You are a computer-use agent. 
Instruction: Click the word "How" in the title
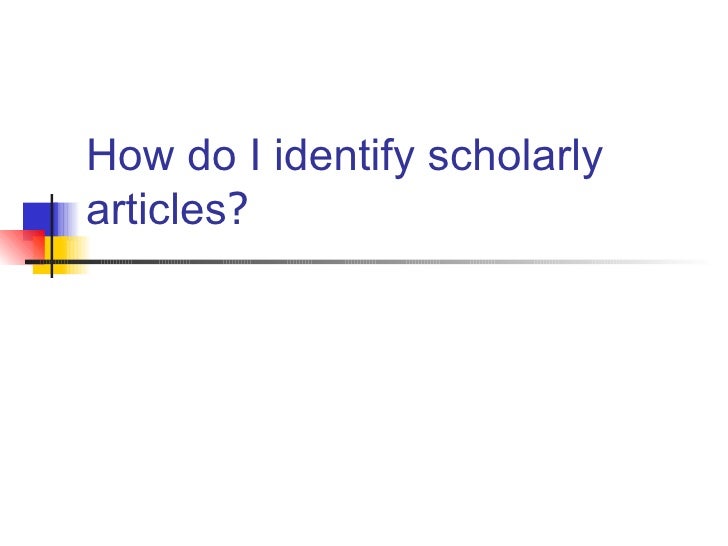pyautogui.click(x=130, y=156)
